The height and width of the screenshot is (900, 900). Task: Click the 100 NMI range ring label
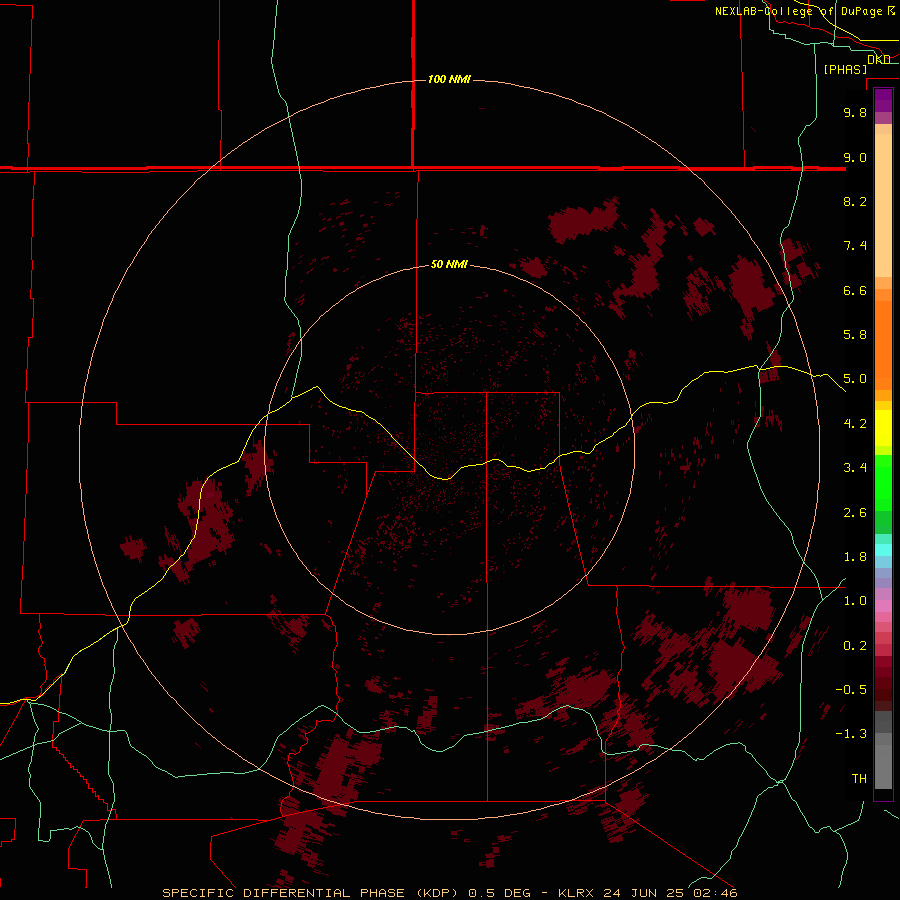tap(449, 79)
